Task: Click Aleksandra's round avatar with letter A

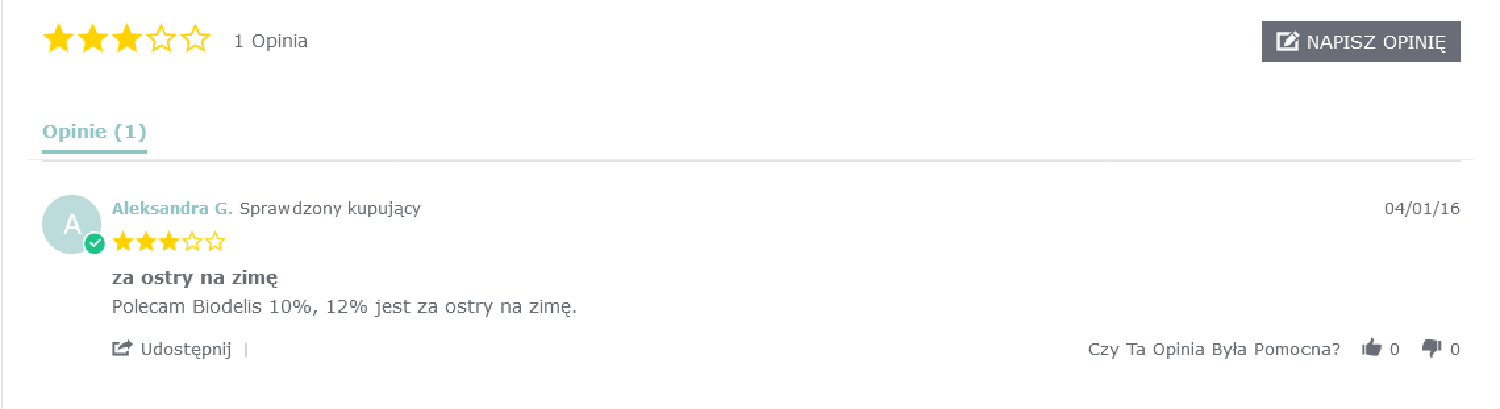Action: [71, 224]
